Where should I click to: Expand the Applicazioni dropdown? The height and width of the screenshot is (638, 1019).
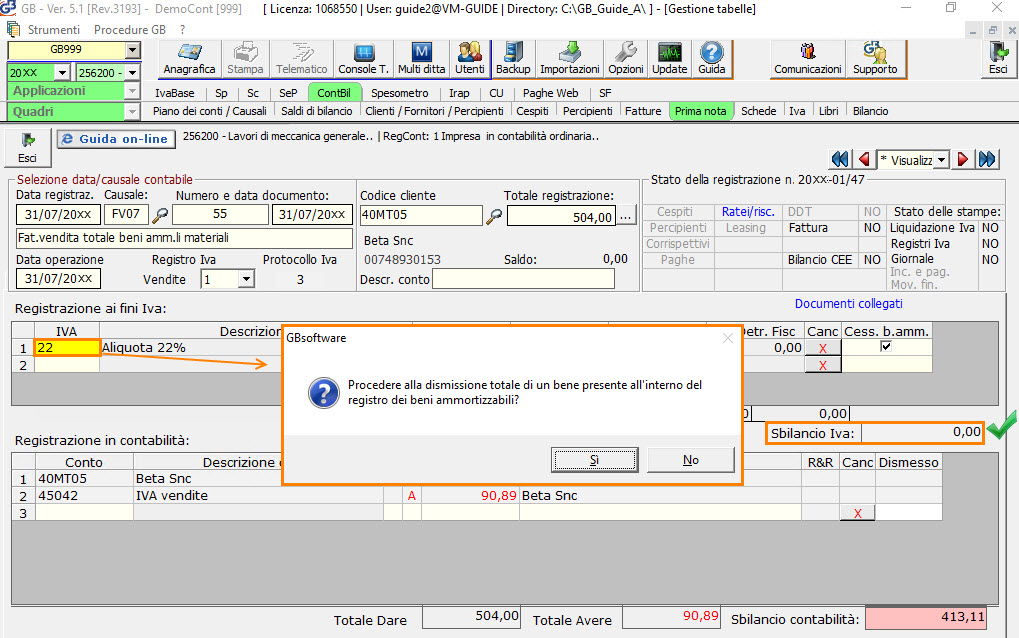tap(132, 91)
